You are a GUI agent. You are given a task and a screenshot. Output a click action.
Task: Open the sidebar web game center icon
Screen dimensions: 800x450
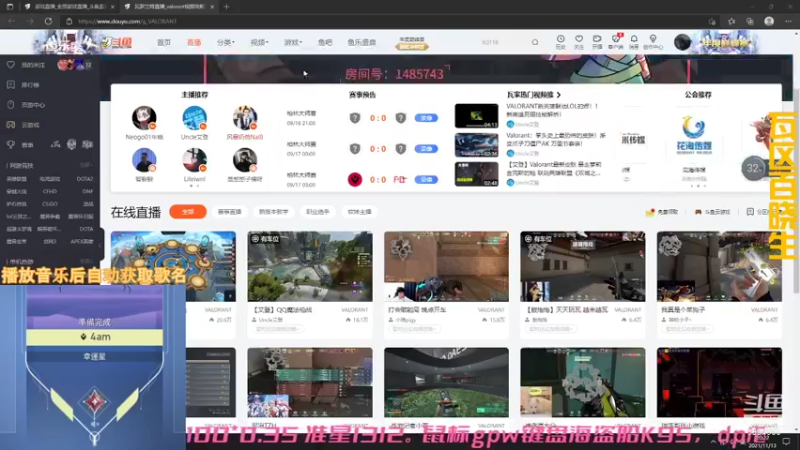[11, 105]
